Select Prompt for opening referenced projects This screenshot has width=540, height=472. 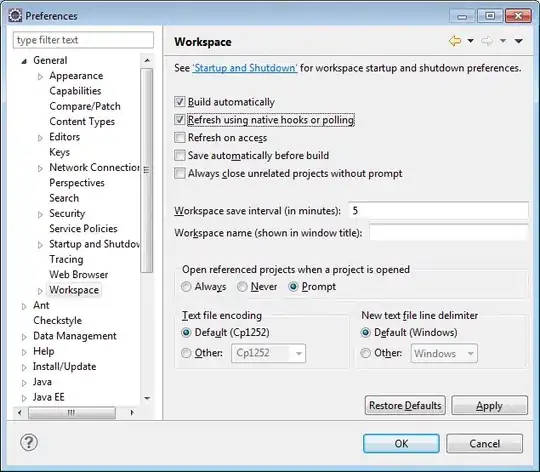pyautogui.click(x=293, y=286)
